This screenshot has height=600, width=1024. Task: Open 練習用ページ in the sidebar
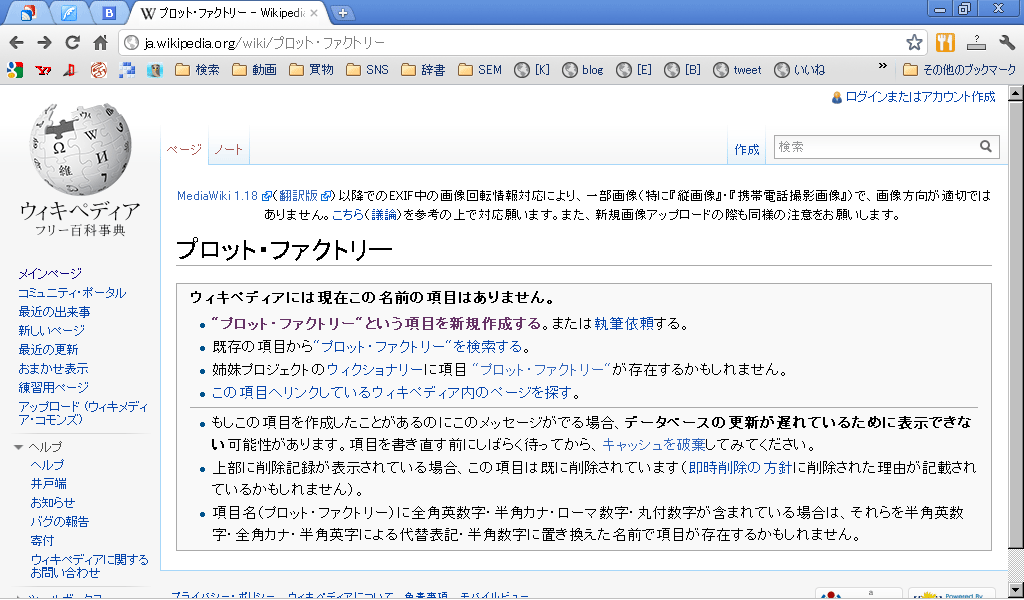54,387
